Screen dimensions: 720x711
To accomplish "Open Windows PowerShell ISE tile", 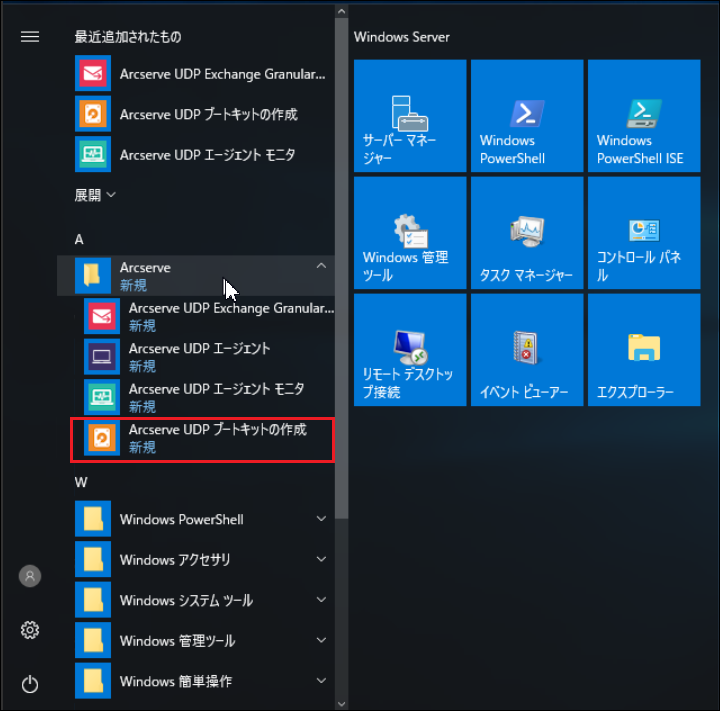I will (644, 116).
